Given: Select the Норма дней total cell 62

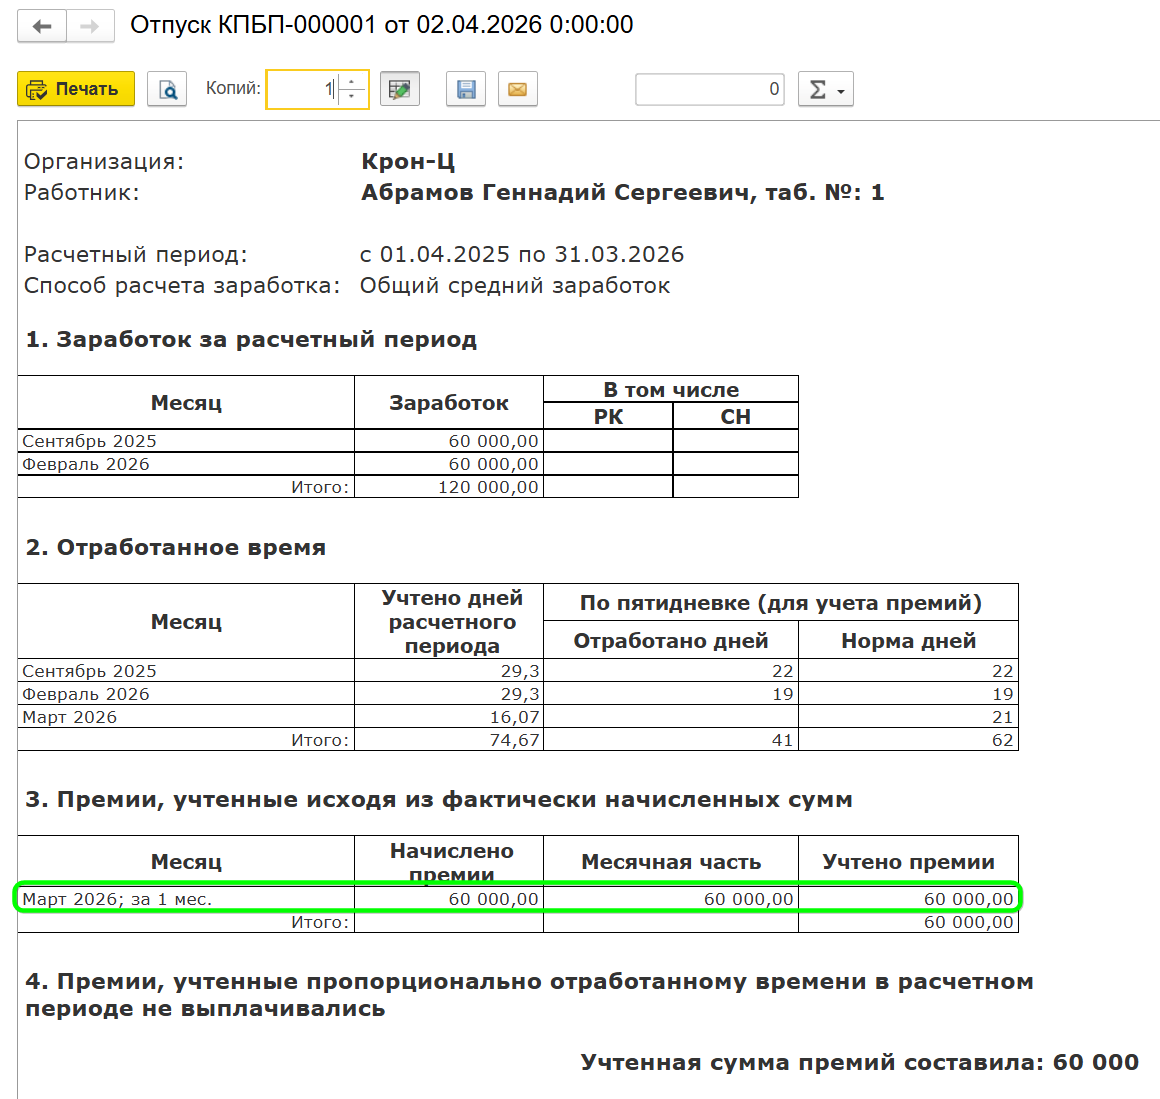Looking at the screenshot, I should point(908,740).
